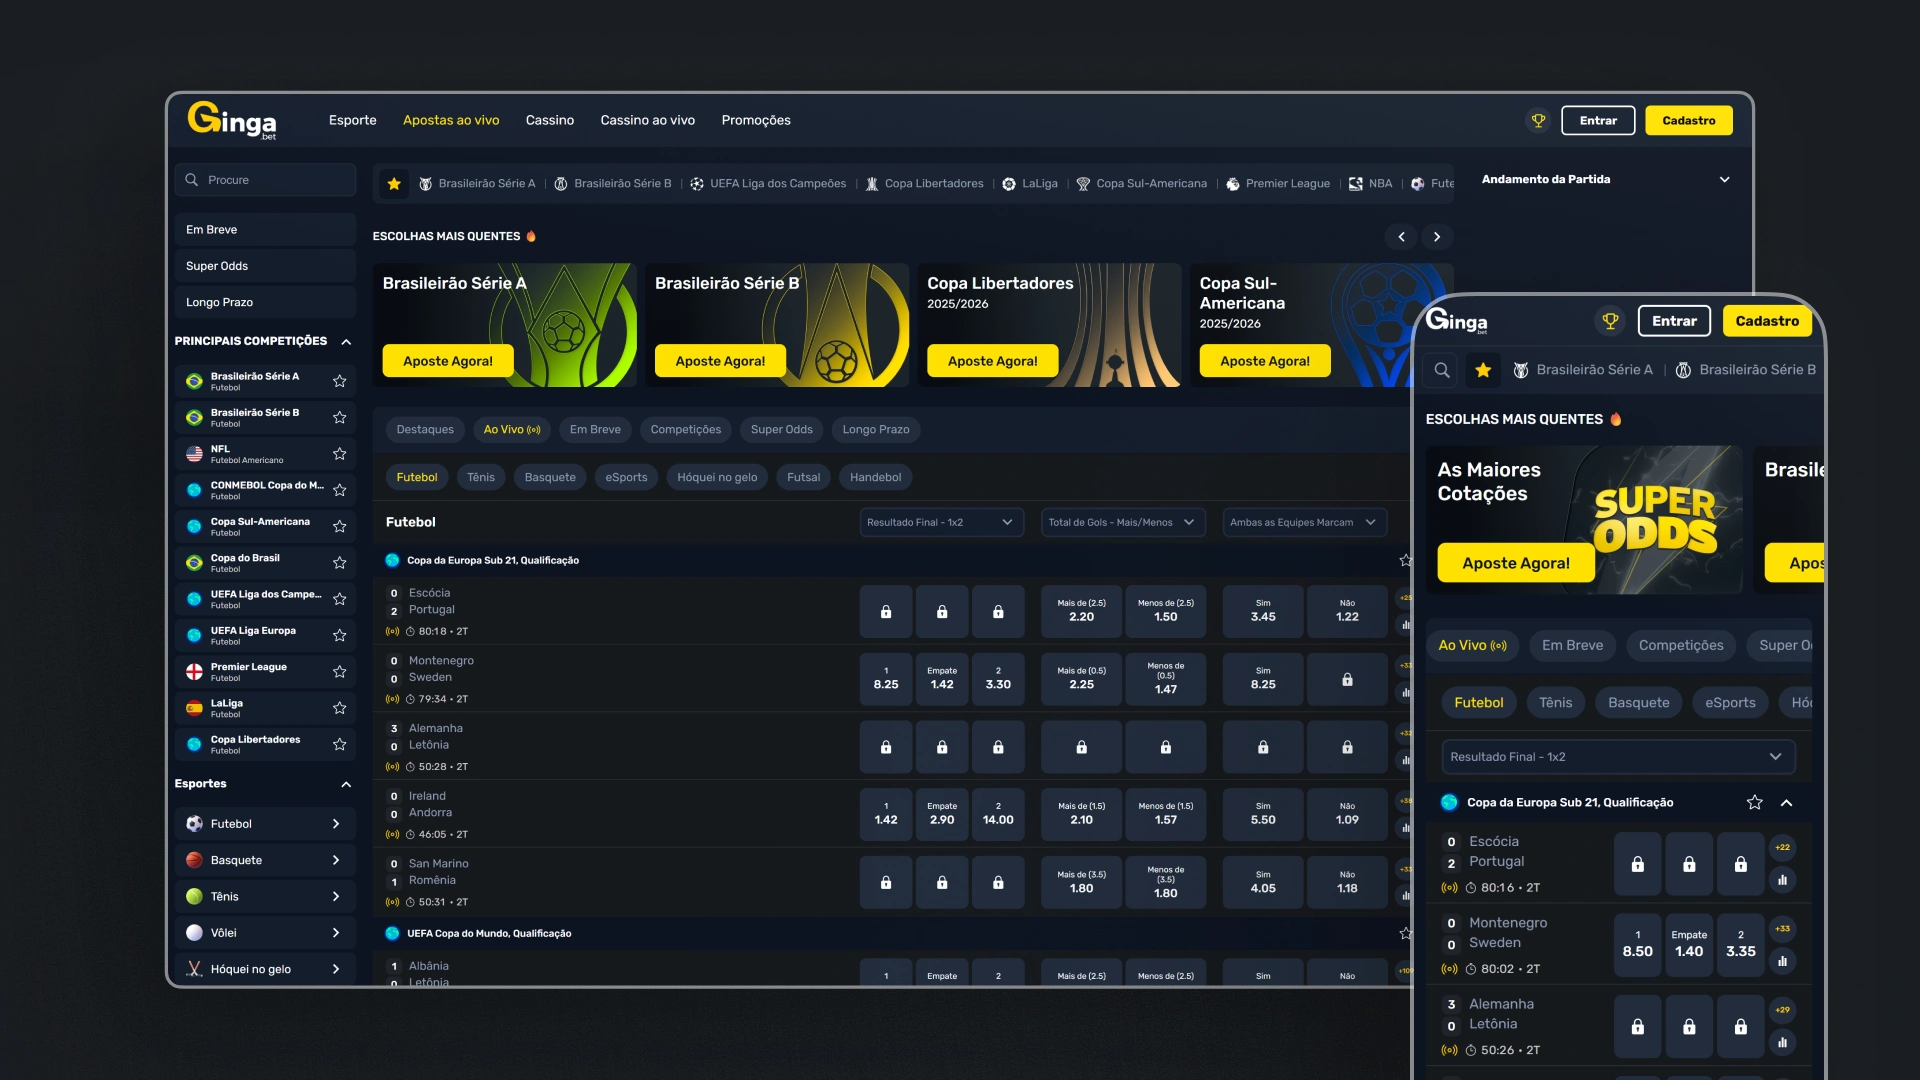Viewport: 1920px width, 1080px height.
Task: Click the mobile search magnifier icon
Action: tap(1441, 370)
